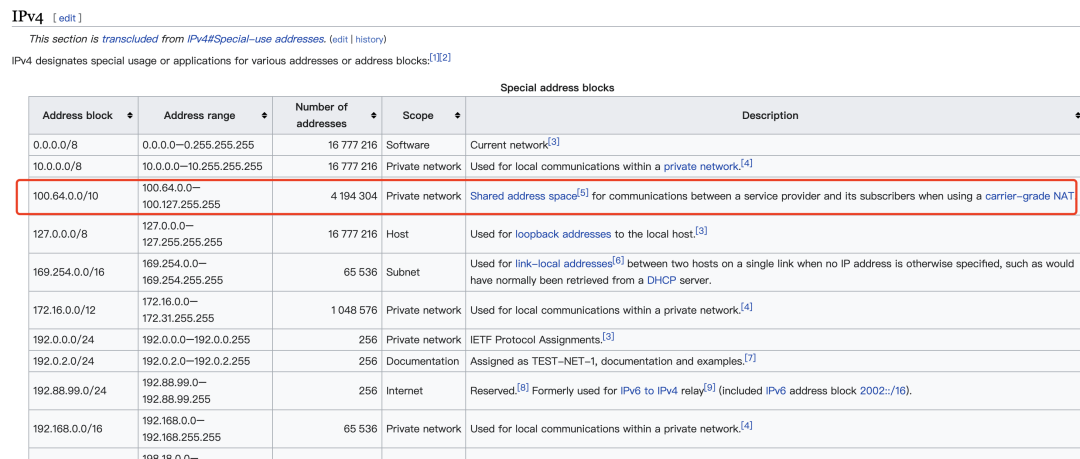Open the link-local addresses link
Screen dimensions: 1080x459
(563, 263)
